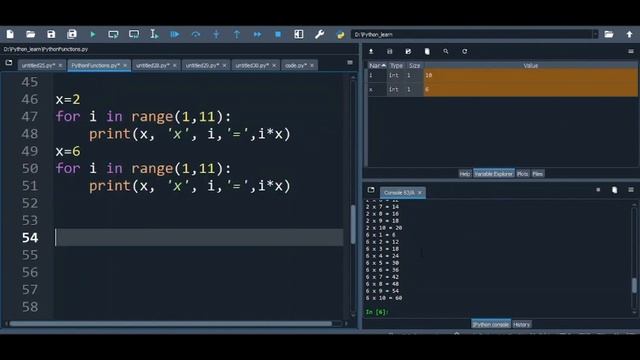Close the Console 53/A tab
This screenshot has width=640, height=360.
(x=420, y=193)
